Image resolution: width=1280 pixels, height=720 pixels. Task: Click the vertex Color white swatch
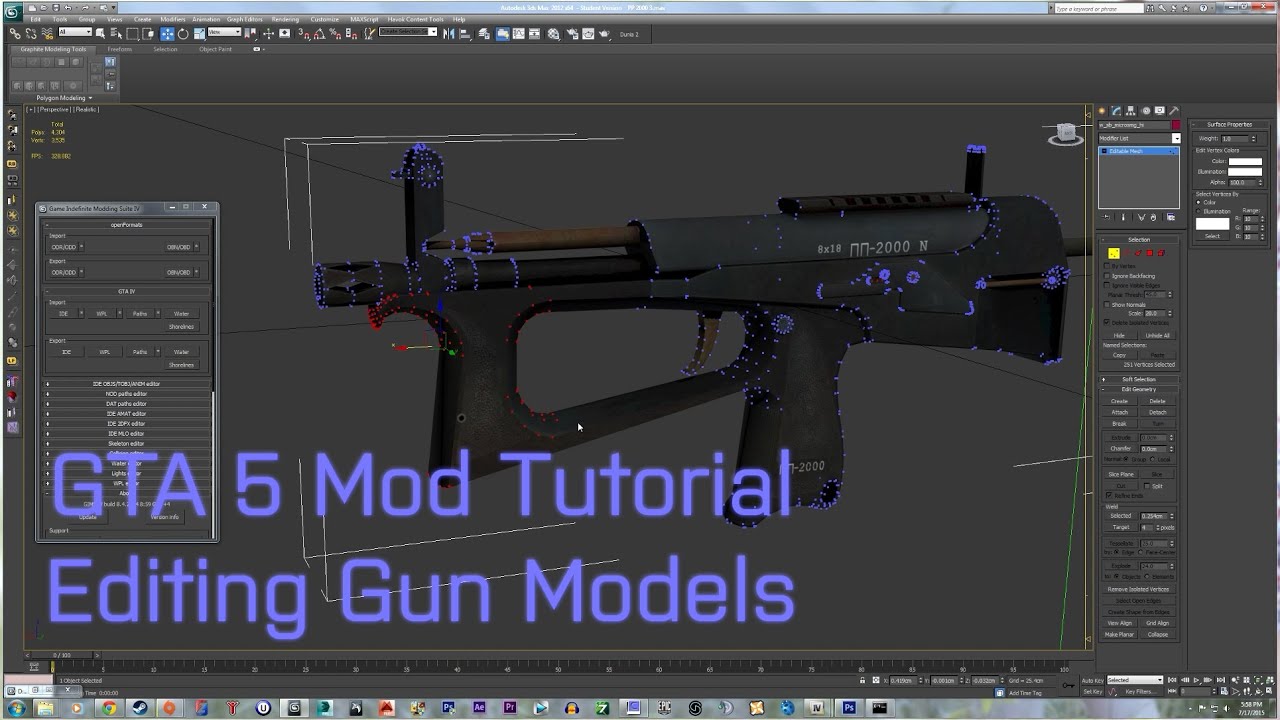[x=1245, y=162]
